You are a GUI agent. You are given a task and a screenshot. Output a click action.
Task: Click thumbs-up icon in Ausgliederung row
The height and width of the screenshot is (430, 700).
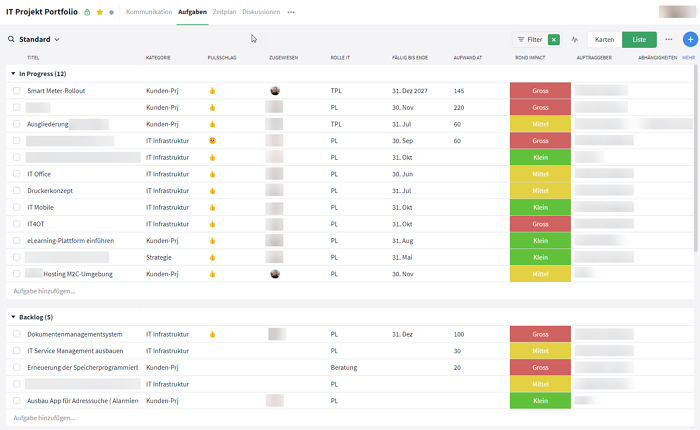(x=212, y=124)
